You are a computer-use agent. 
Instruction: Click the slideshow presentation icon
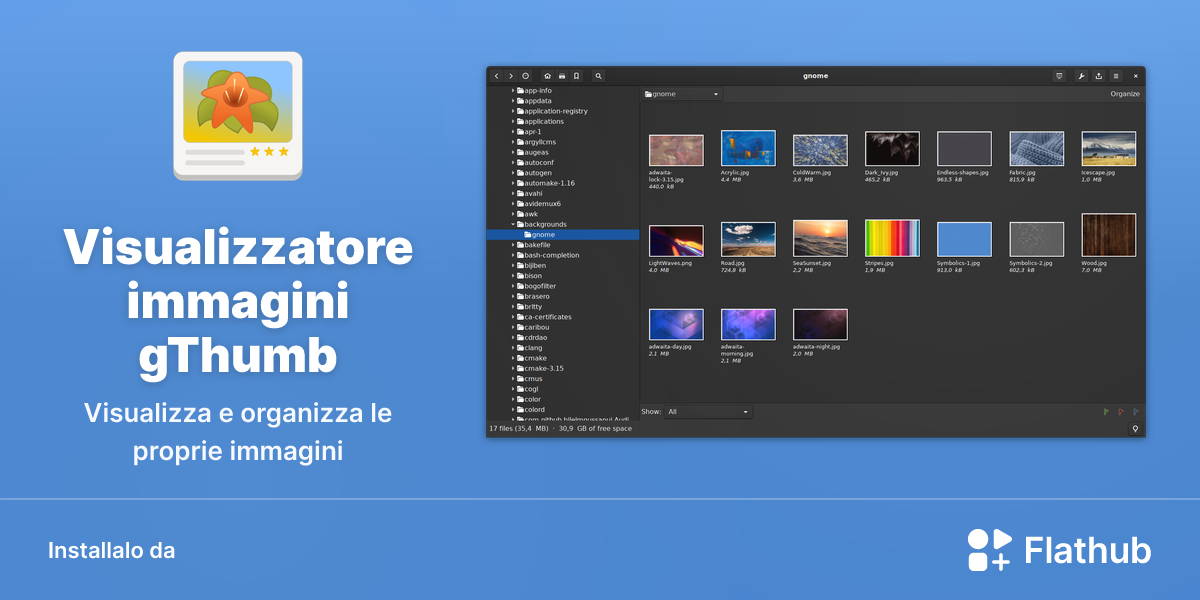1060,76
